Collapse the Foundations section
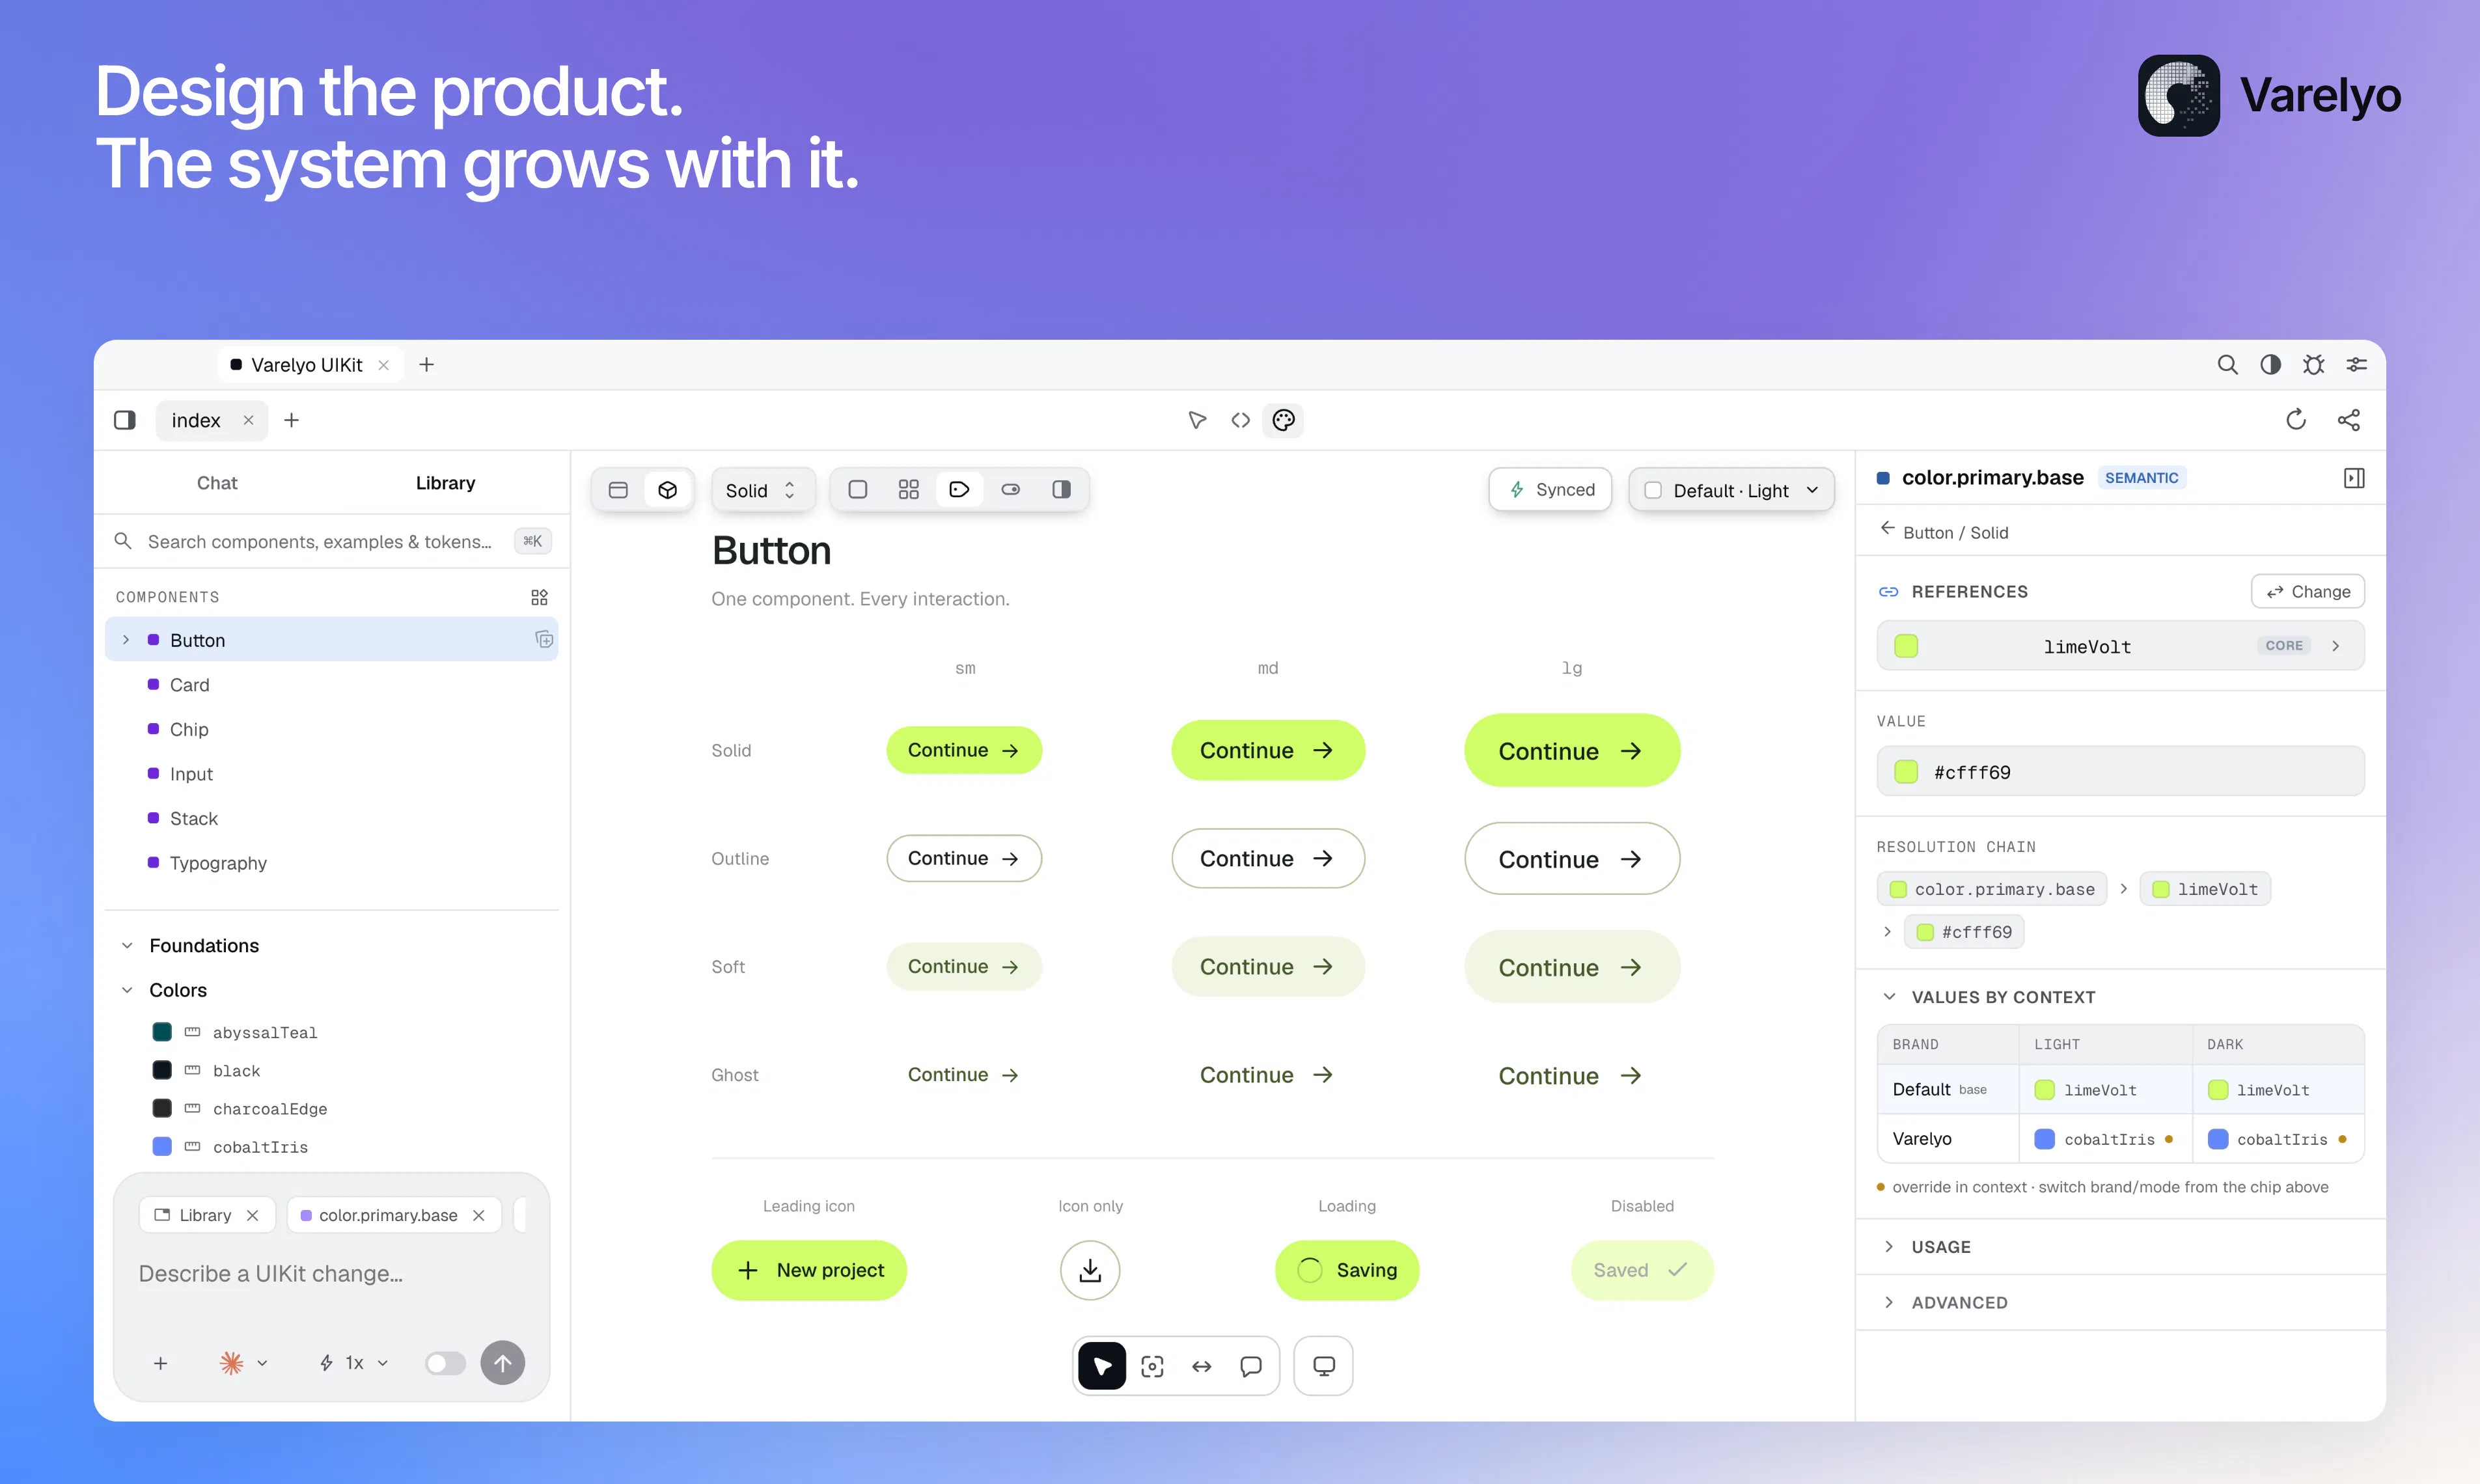Screen dimensions: 2480x1484 tap(127, 945)
